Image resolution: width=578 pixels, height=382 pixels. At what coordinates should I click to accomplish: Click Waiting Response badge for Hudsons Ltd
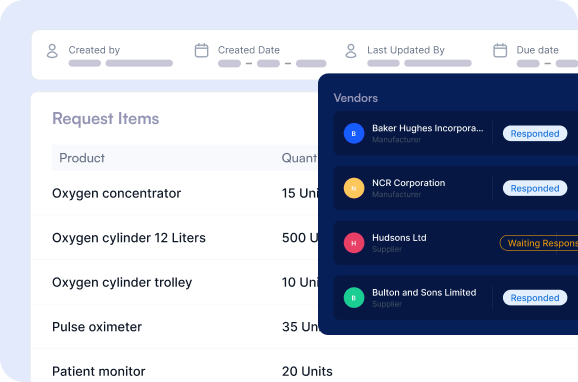[x=539, y=243]
